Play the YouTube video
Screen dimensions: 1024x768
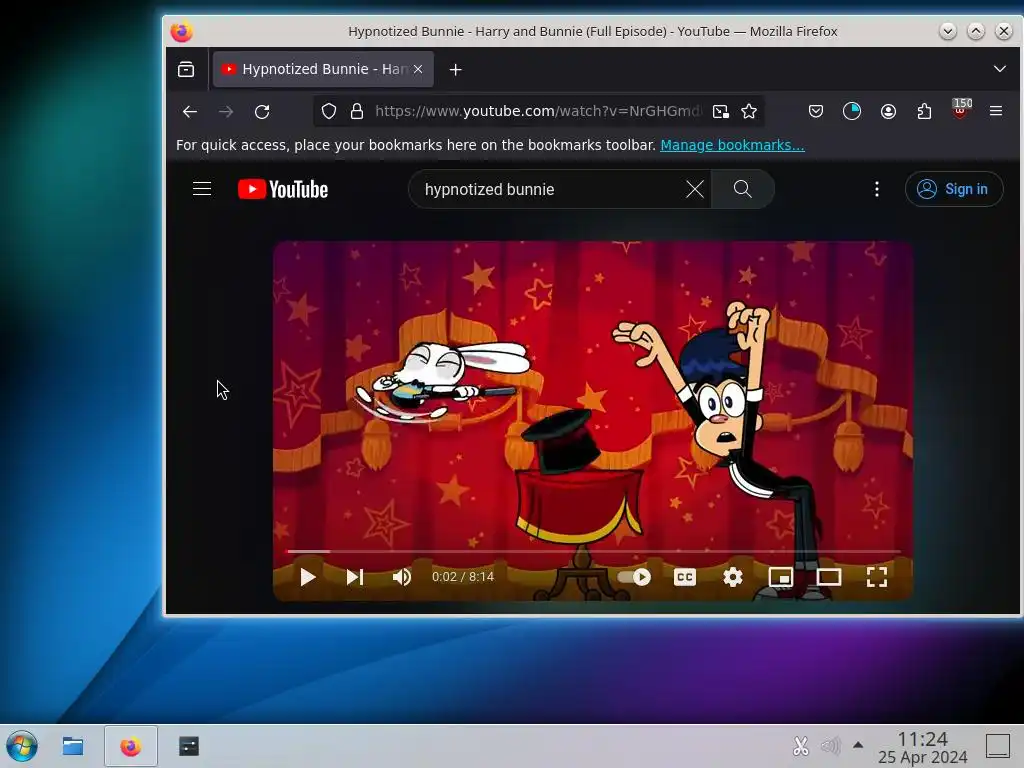[308, 577]
